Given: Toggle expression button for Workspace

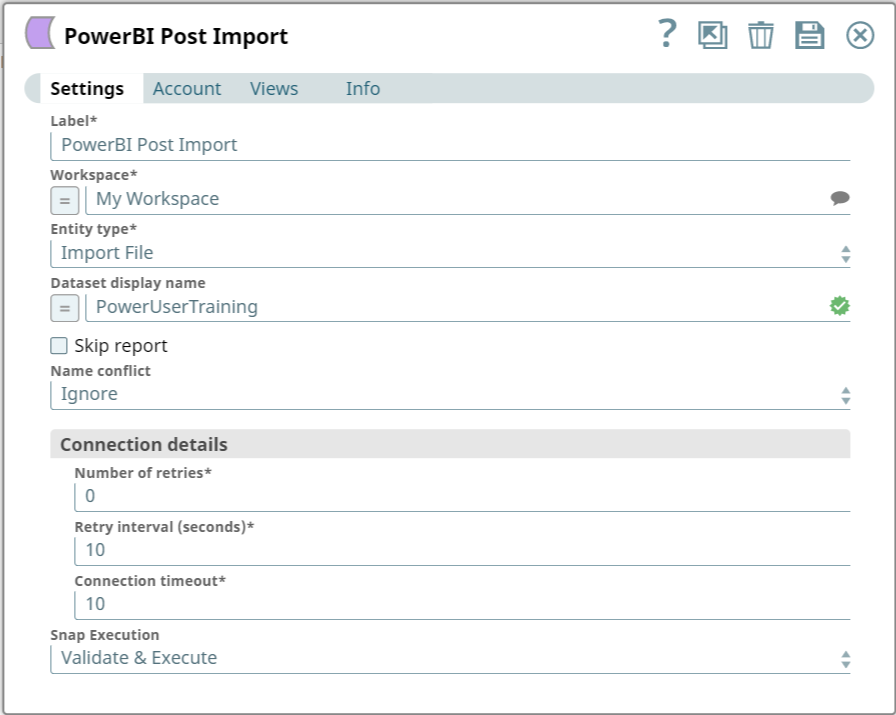Looking at the screenshot, I should pos(65,201).
